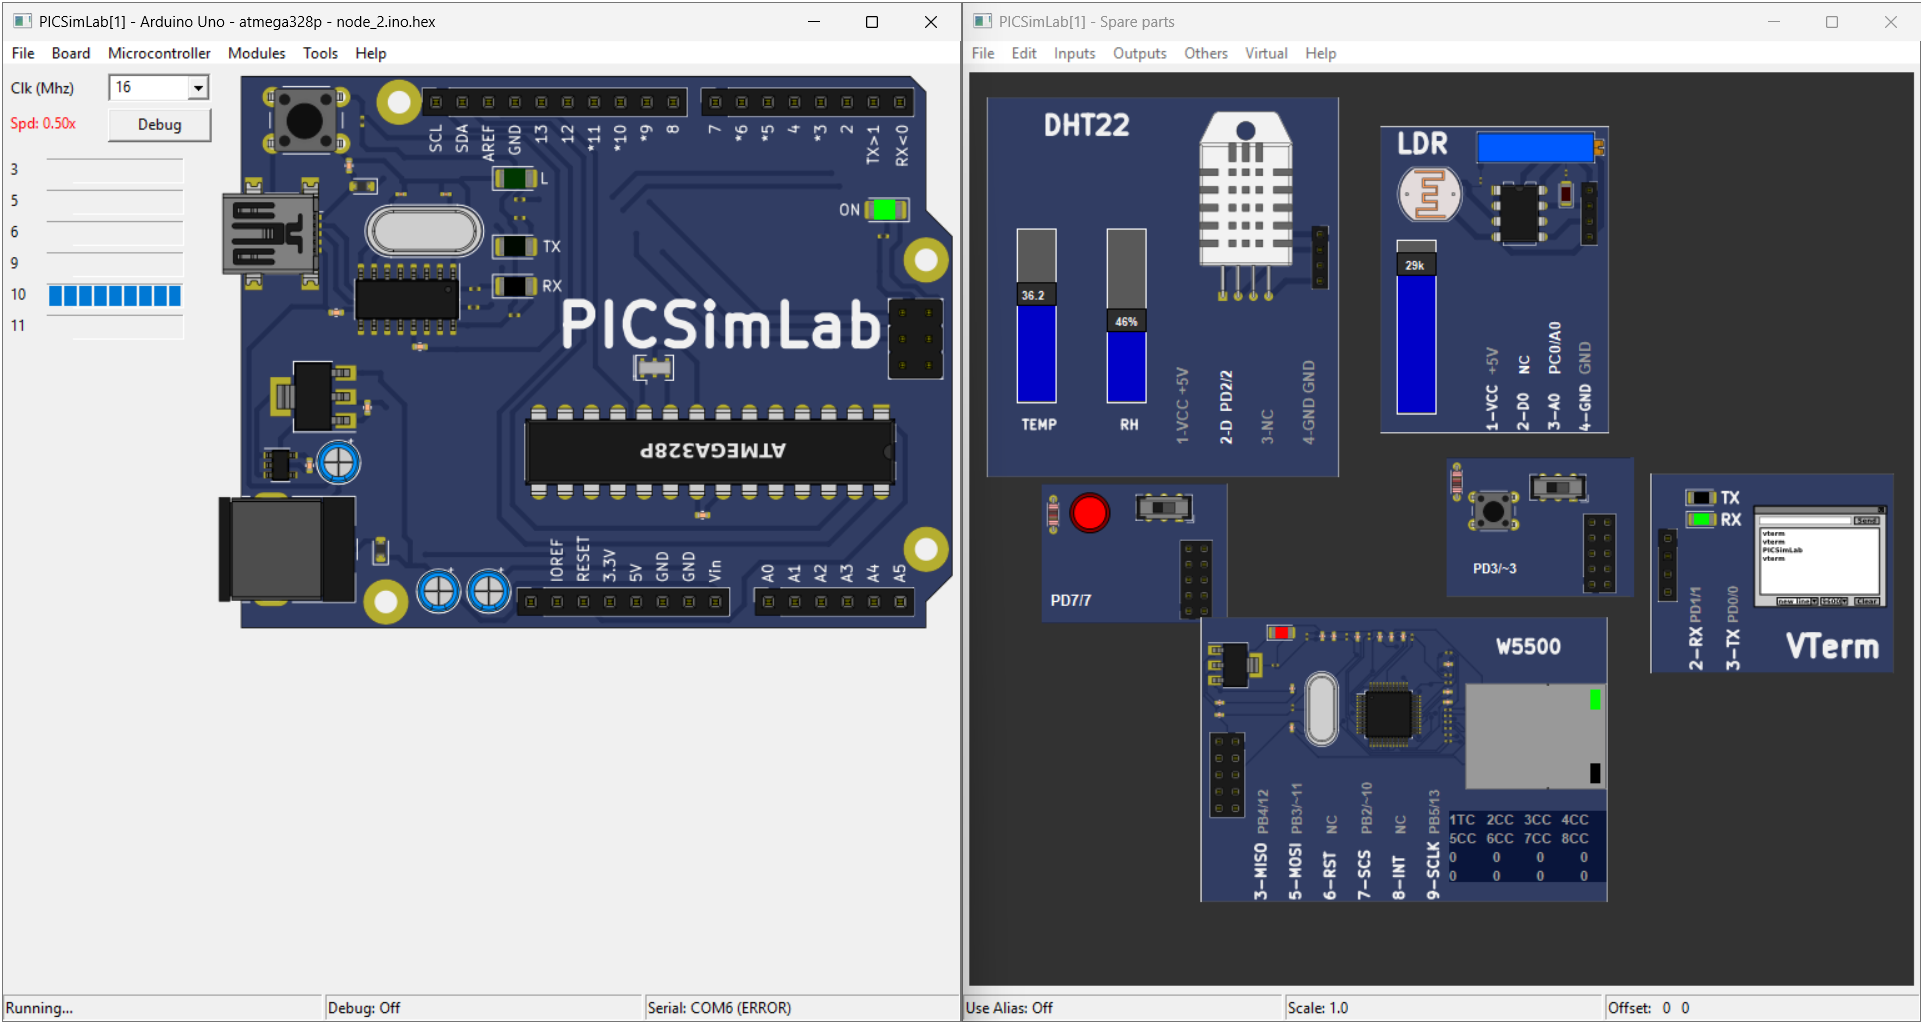Click the green RX LED on the VTerm part
Screen dimensions: 1923x1024
1701,519
